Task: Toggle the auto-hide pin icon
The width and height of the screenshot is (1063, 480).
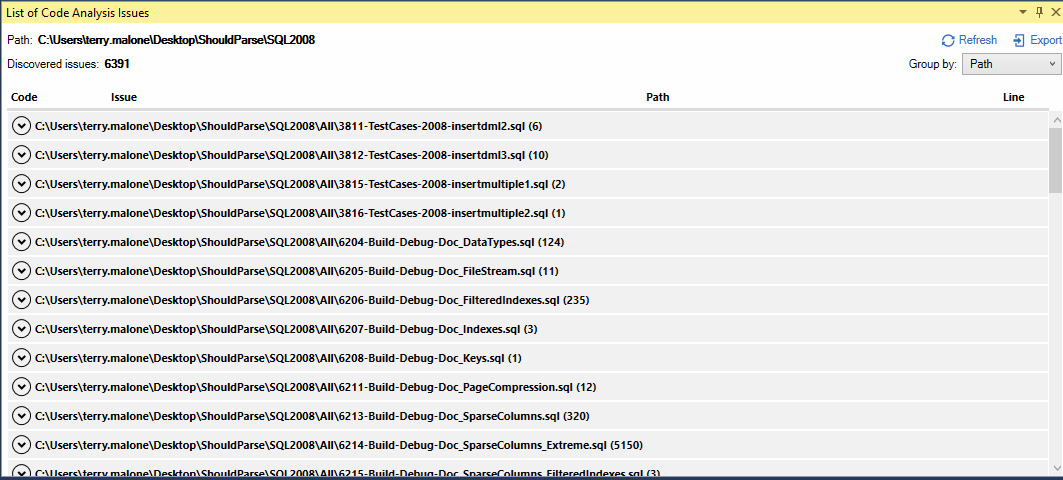Action: click(x=1039, y=12)
